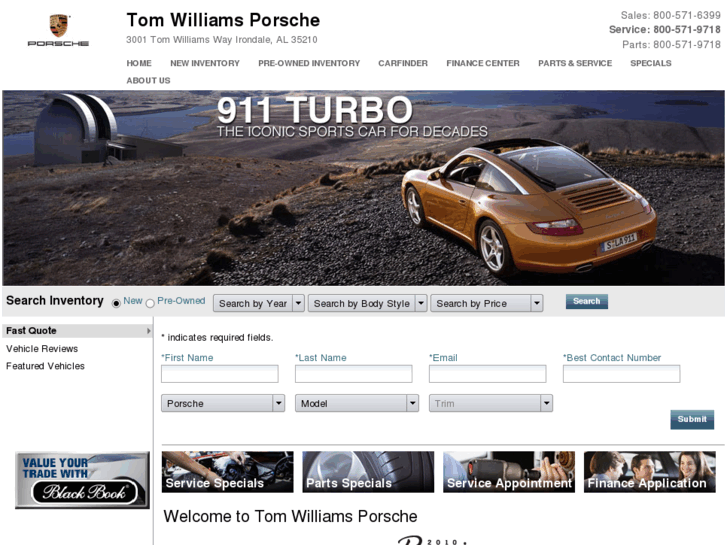Image resolution: width=727 pixels, height=545 pixels.
Task: Open the Search by Year dropdown
Action: 259,303
